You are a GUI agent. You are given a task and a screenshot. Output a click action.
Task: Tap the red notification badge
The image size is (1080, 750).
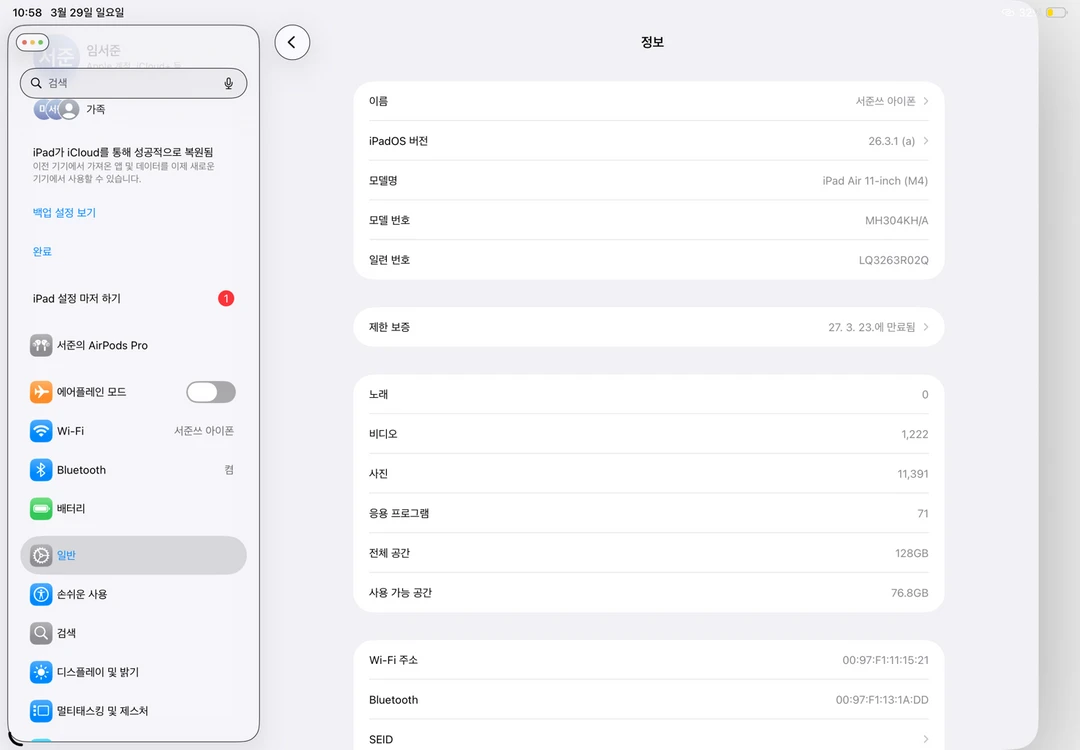tap(226, 298)
